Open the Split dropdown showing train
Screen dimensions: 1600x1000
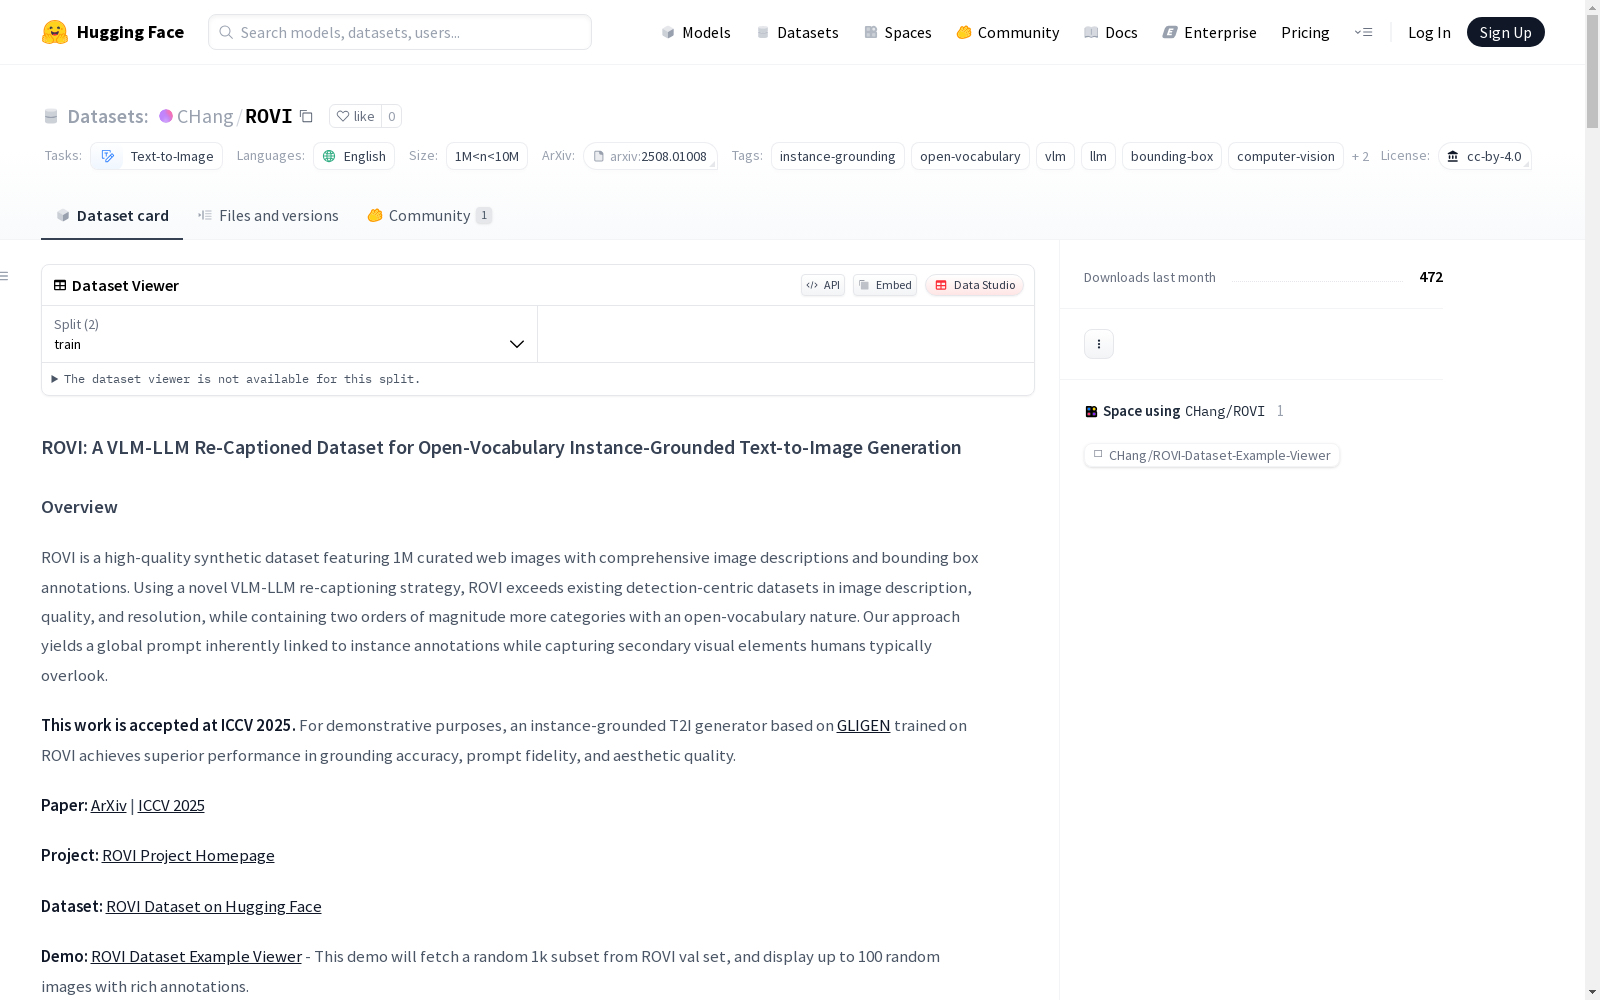tap(289, 334)
